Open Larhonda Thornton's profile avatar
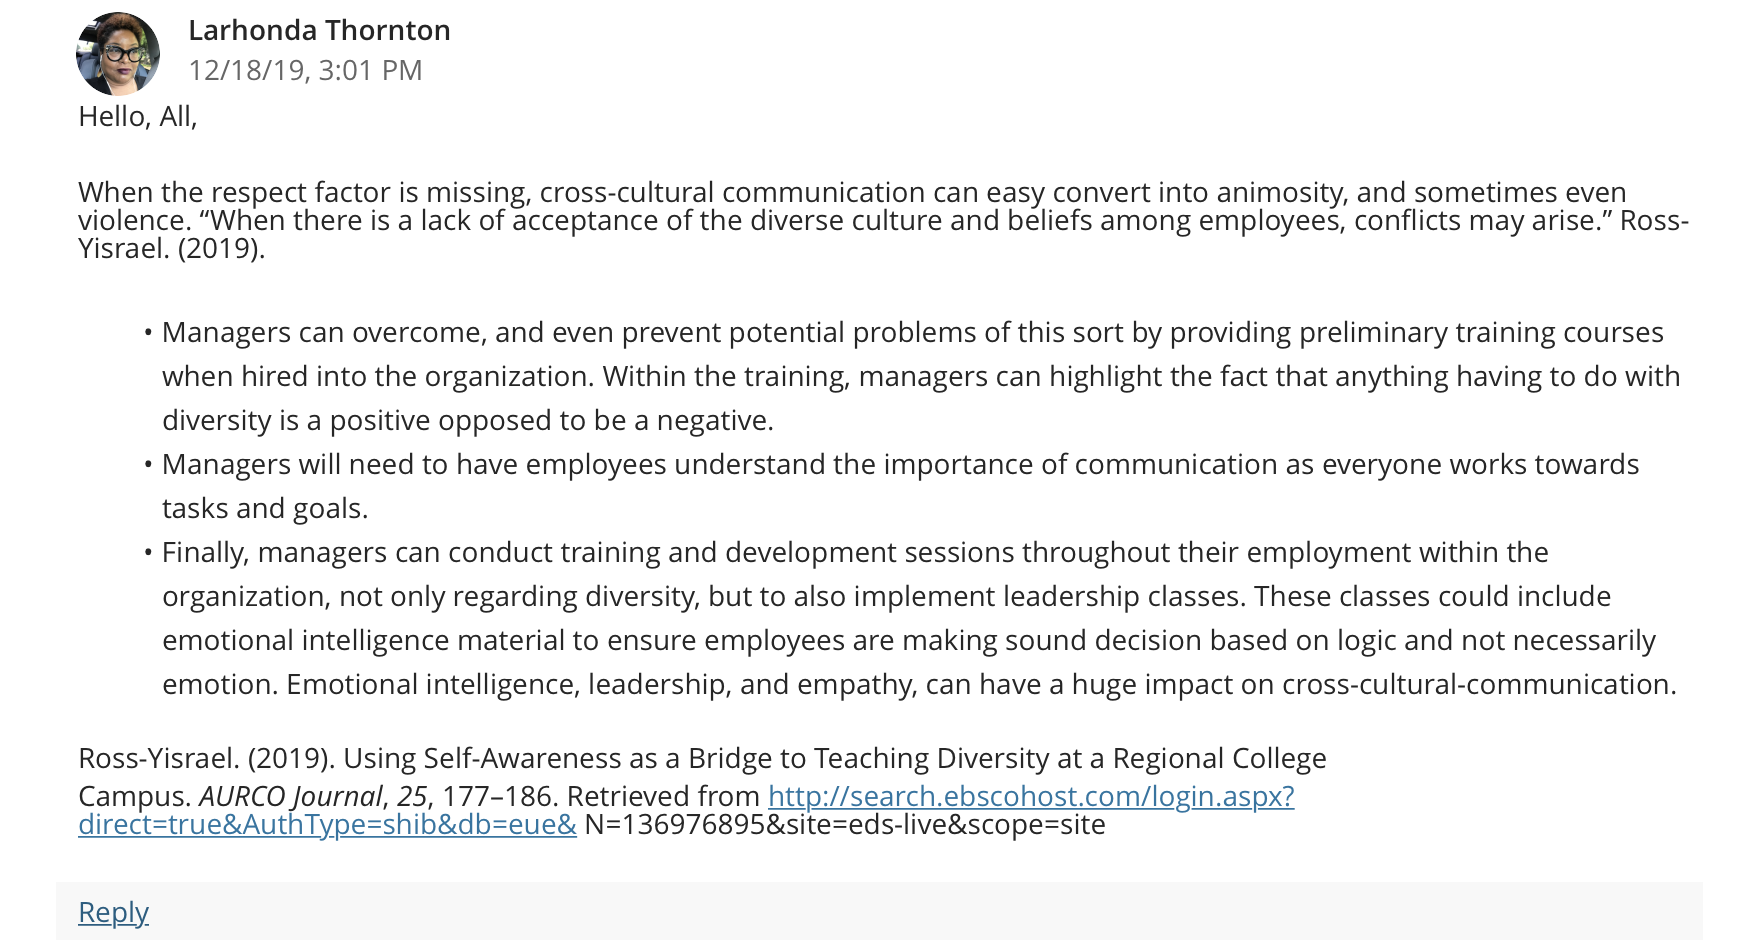This screenshot has height=940, width=1742. [118, 54]
